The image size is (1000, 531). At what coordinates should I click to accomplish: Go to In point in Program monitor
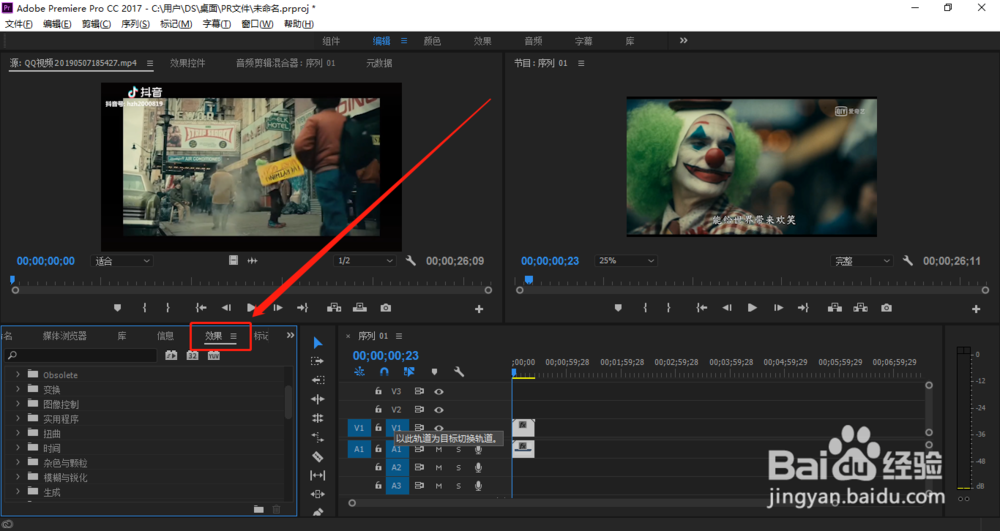[702, 308]
